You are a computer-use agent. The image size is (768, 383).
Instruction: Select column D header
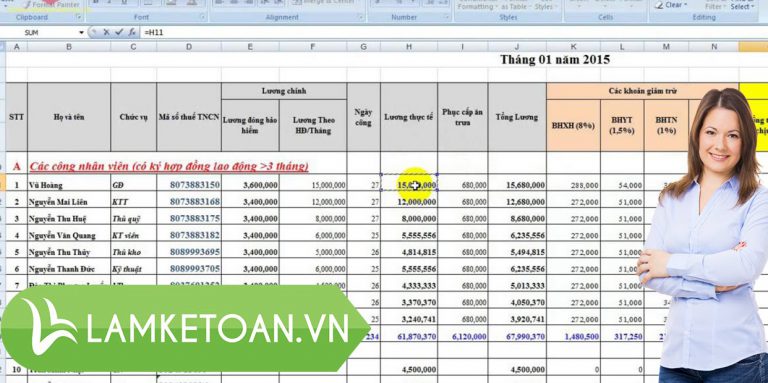pos(189,47)
